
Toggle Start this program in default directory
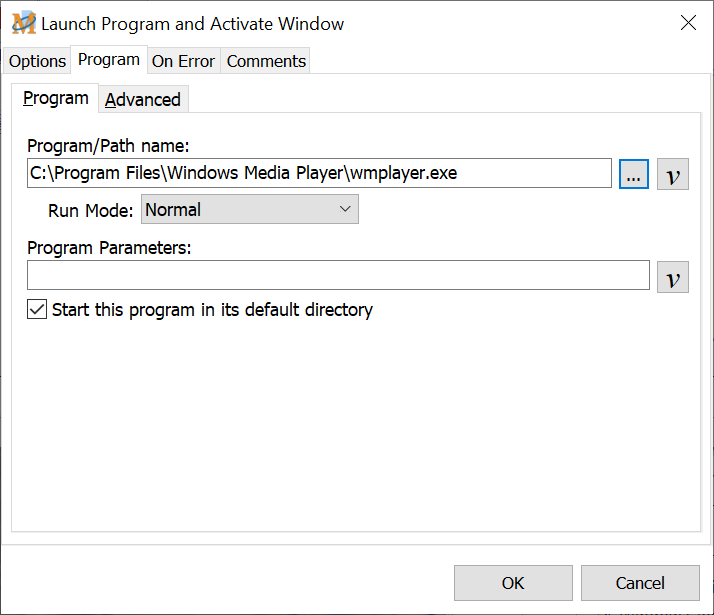(37, 310)
